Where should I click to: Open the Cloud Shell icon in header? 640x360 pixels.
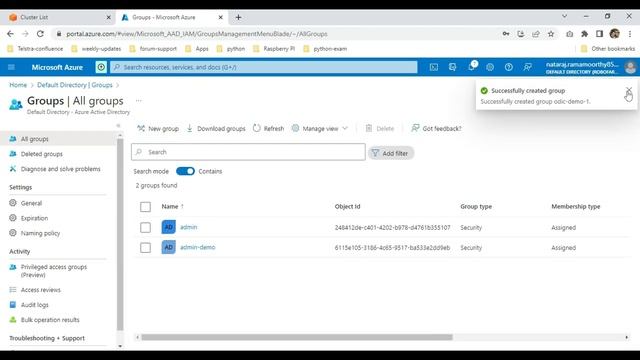[x=433, y=67]
